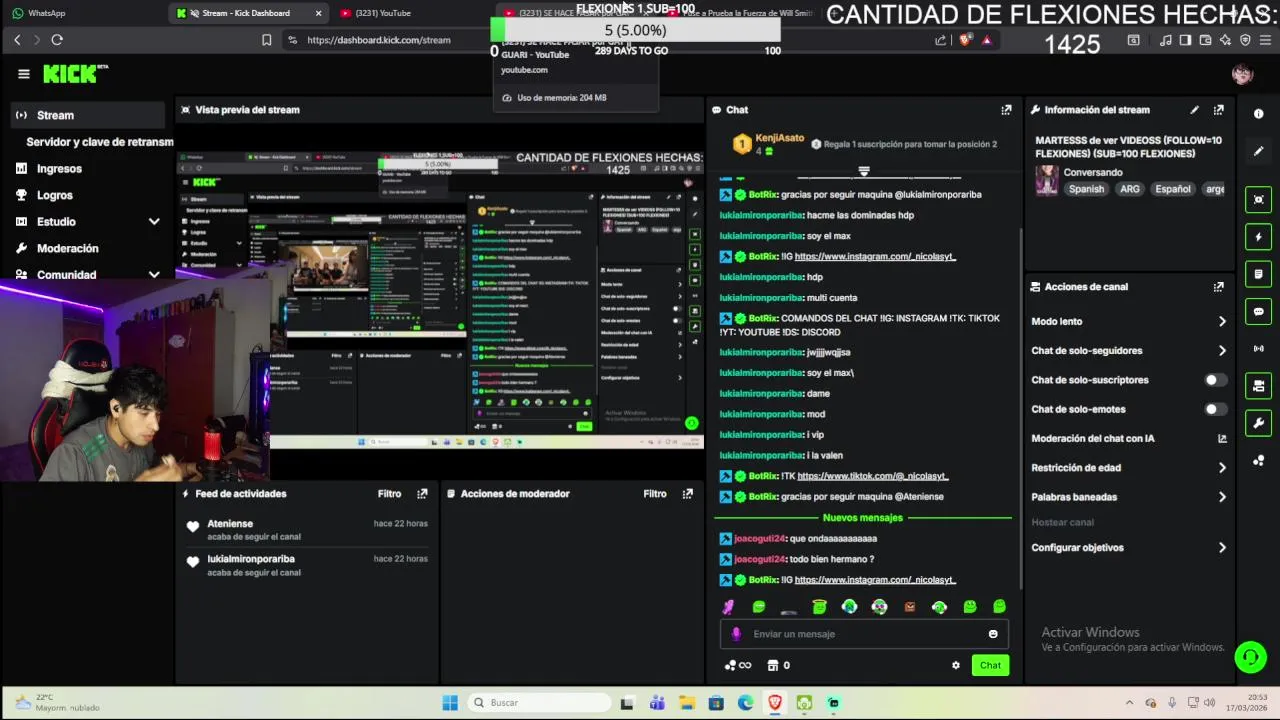Open Microsoft Edge from taskbar
The height and width of the screenshot is (720, 1280).
[x=745, y=703]
